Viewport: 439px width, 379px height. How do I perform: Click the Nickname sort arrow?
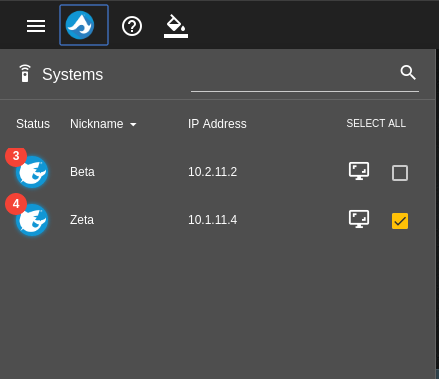[133, 125]
